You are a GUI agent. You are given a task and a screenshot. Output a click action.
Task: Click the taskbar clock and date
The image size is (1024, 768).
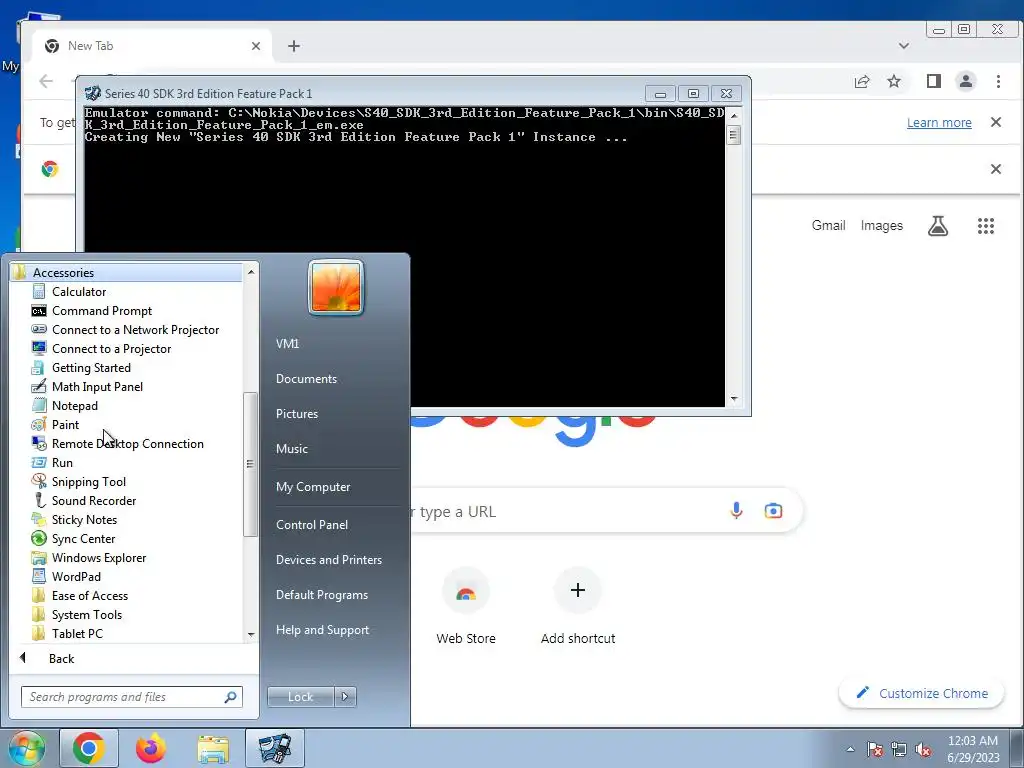(973, 749)
